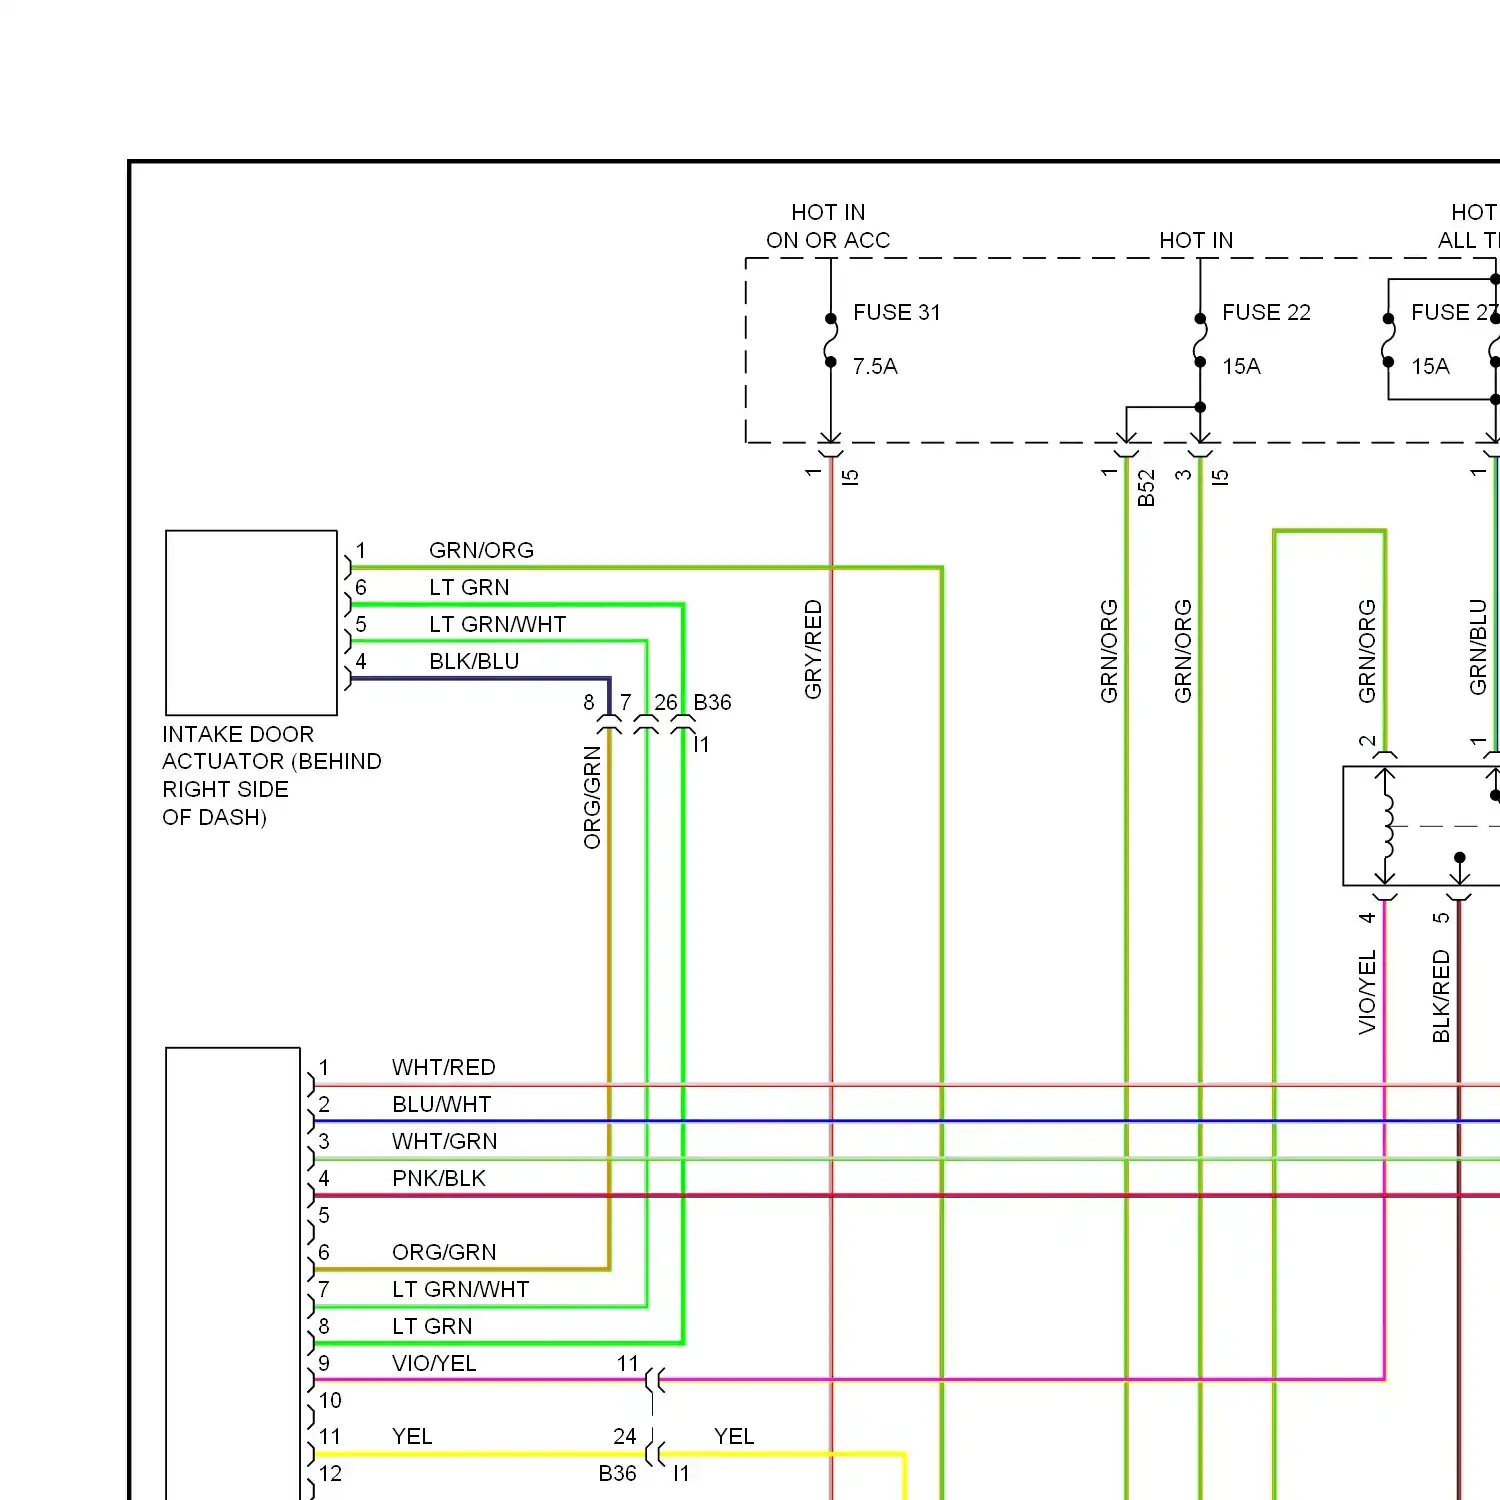Select YEL label right of connector 24

coord(734,1436)
